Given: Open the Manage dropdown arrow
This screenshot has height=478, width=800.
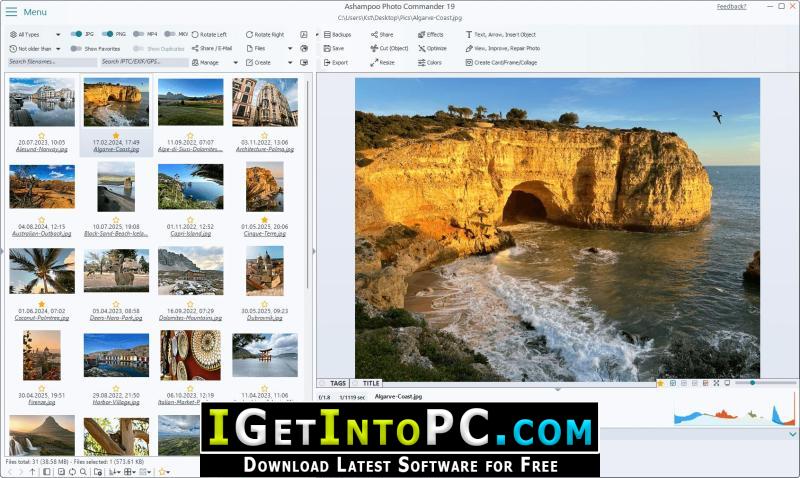Looking at the screenshot, I should pos(235,62).
